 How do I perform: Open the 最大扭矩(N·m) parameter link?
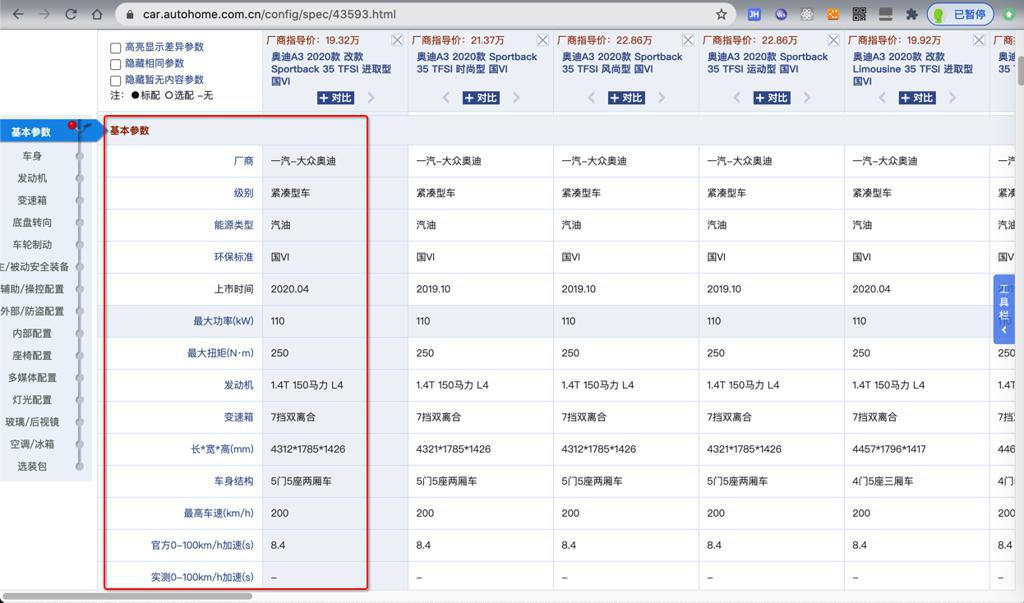pos(221,353)
